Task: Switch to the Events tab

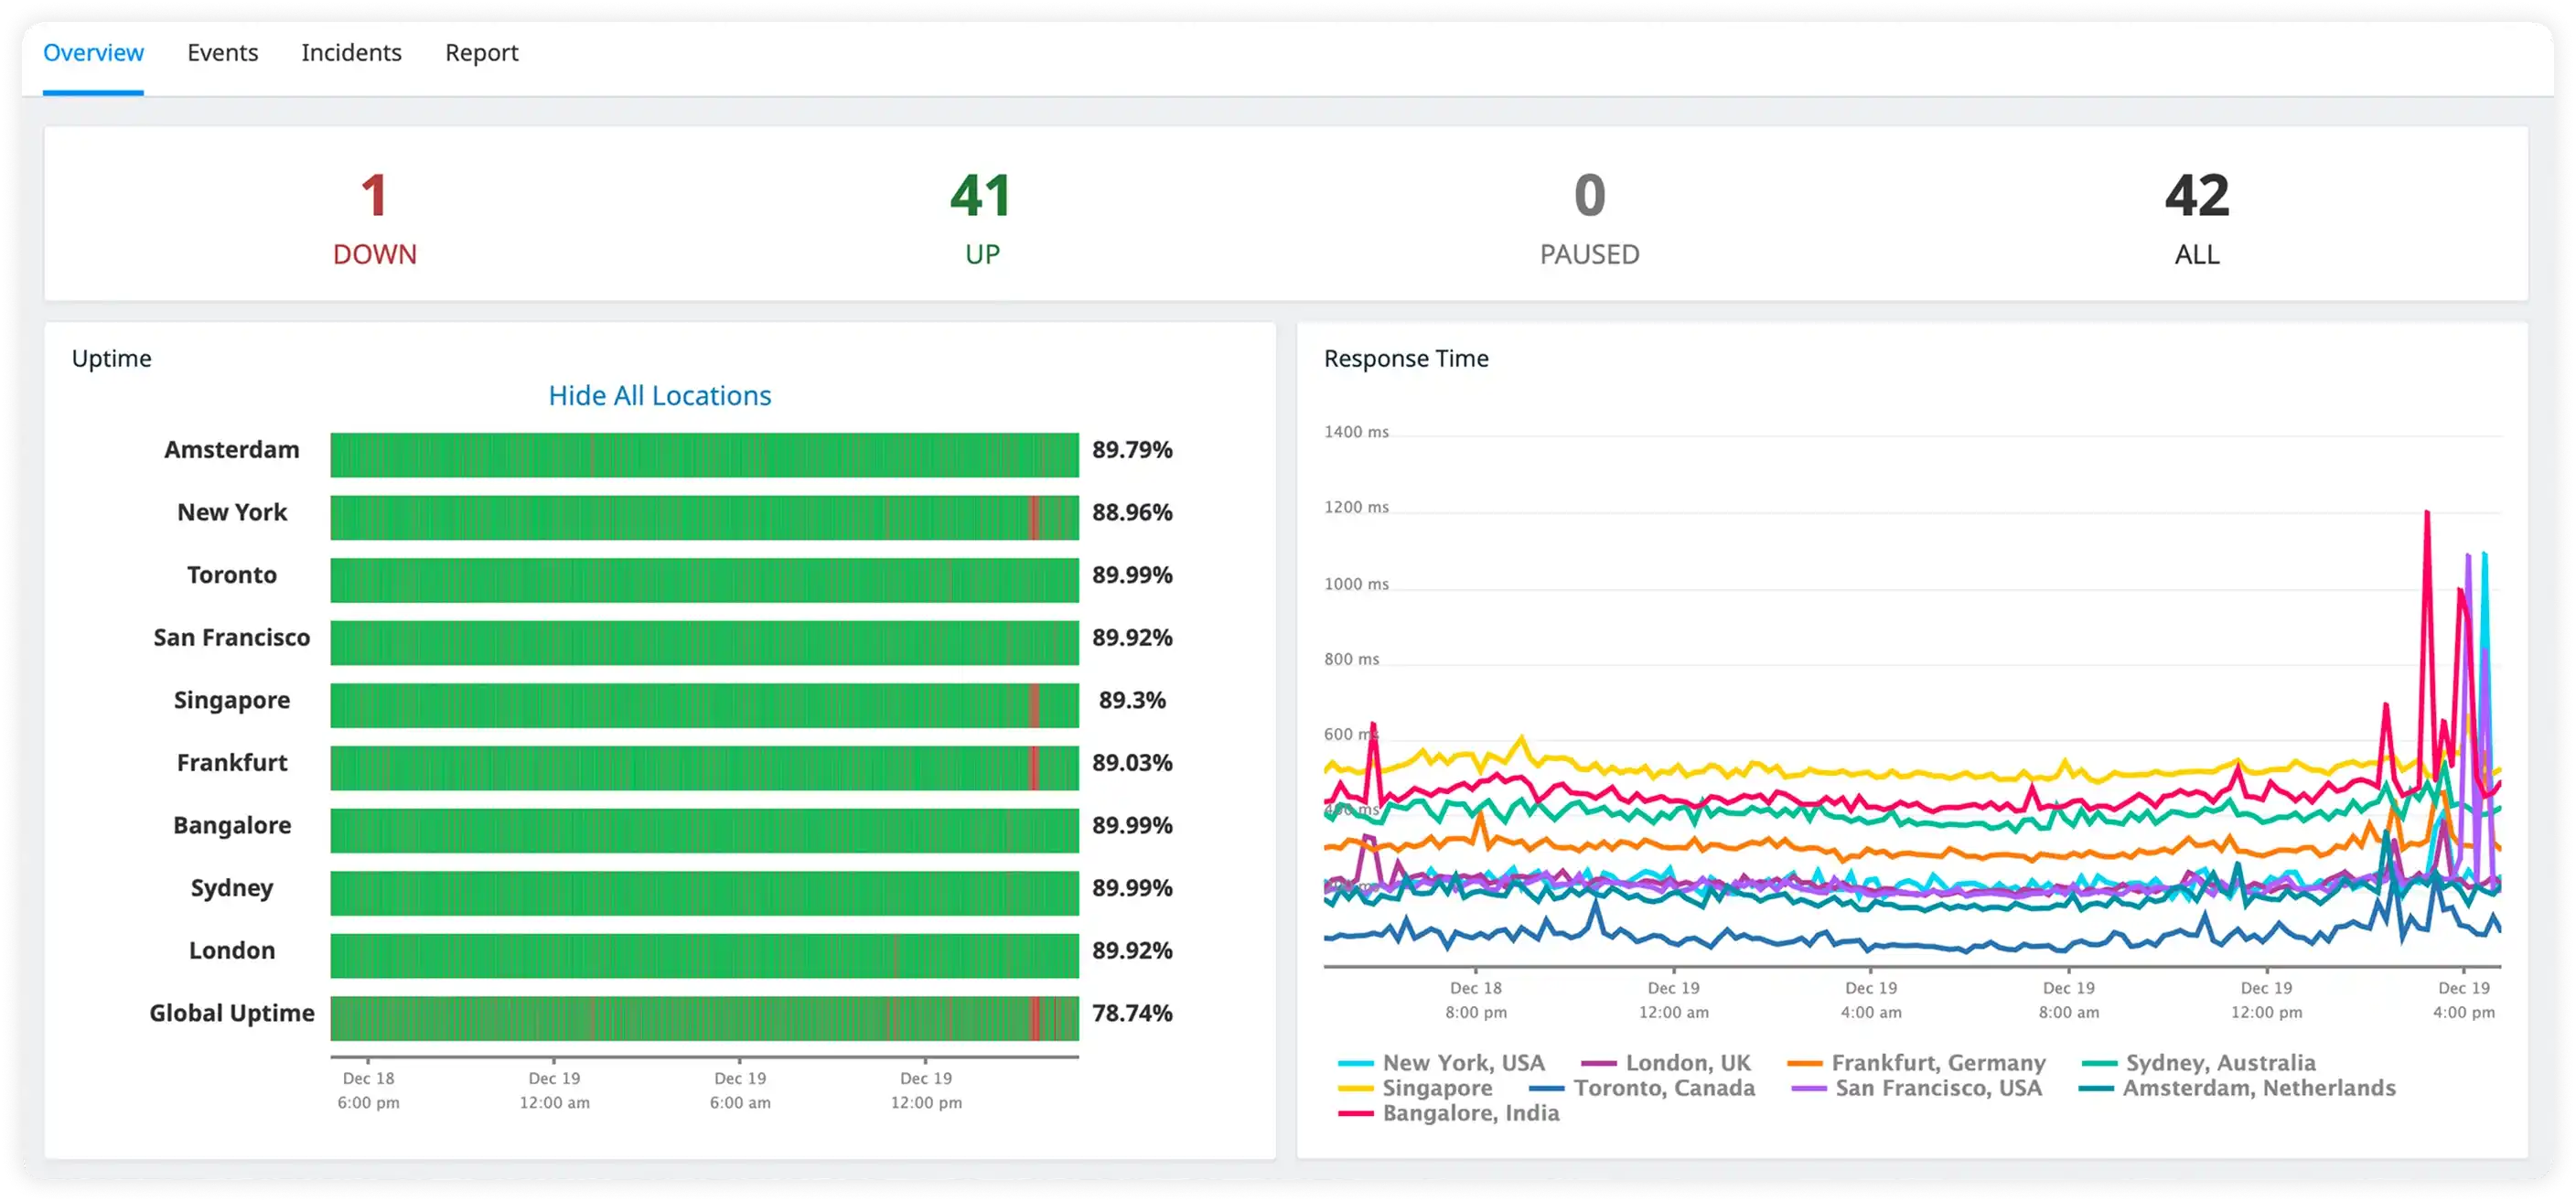Action: [222, 53]
